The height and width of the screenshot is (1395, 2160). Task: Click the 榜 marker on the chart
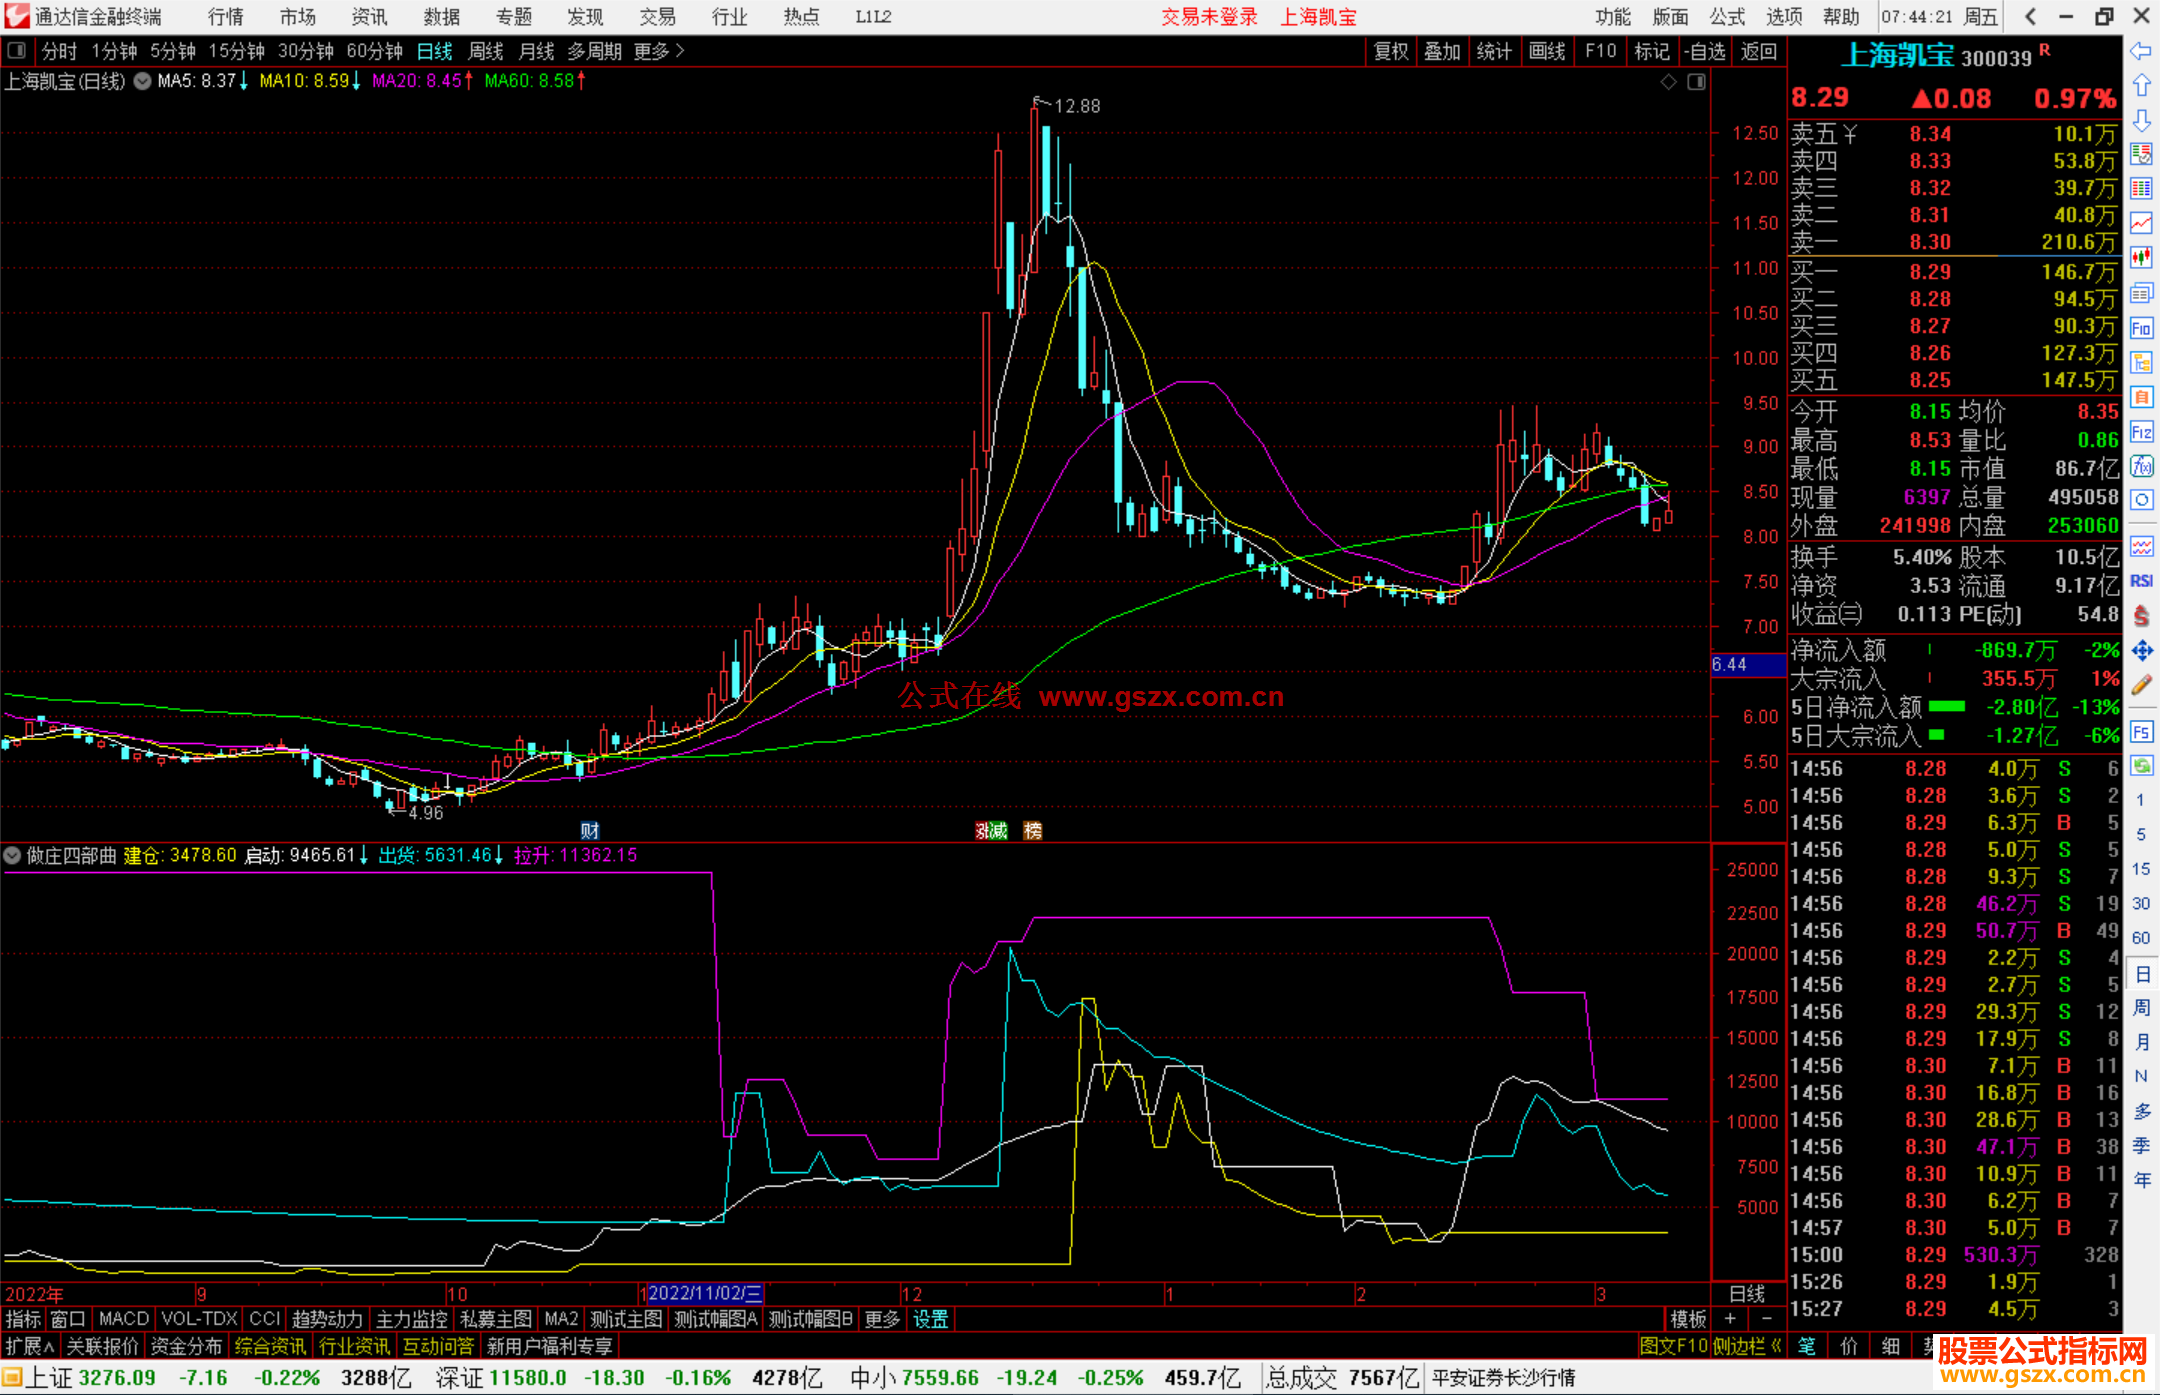coord(1033,830)
